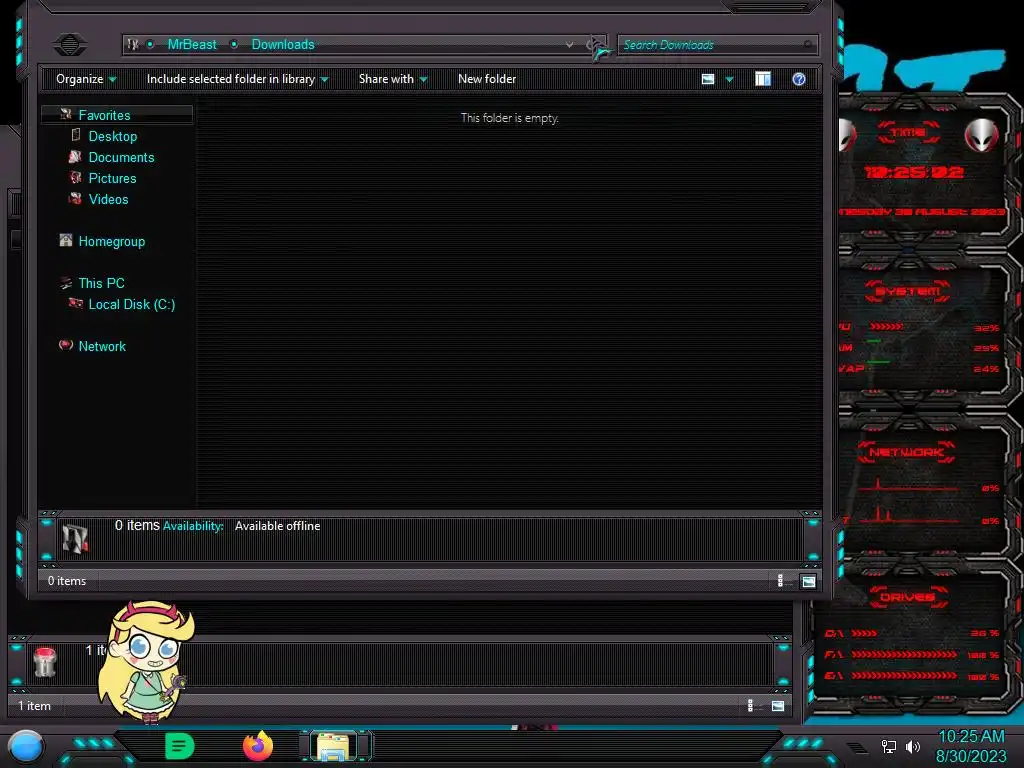
Task: Expand the address bar history dropdown
Action: click(x=569, y=44)
